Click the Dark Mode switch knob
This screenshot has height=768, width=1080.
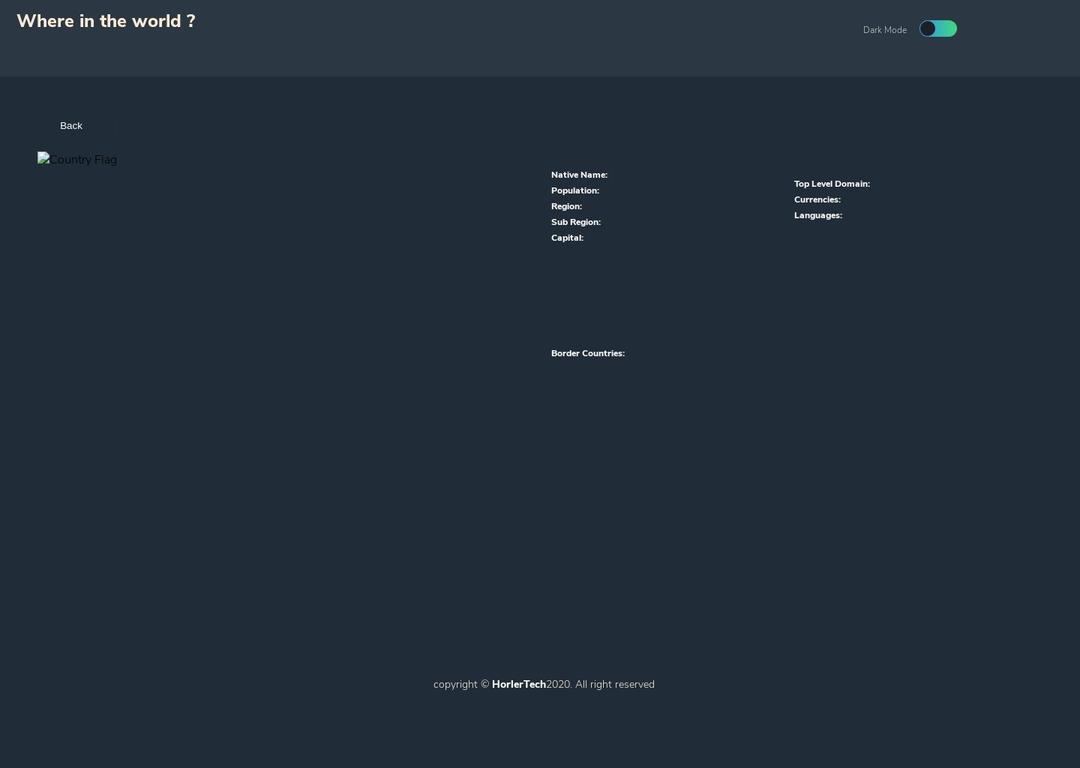[x=929, y=28]
